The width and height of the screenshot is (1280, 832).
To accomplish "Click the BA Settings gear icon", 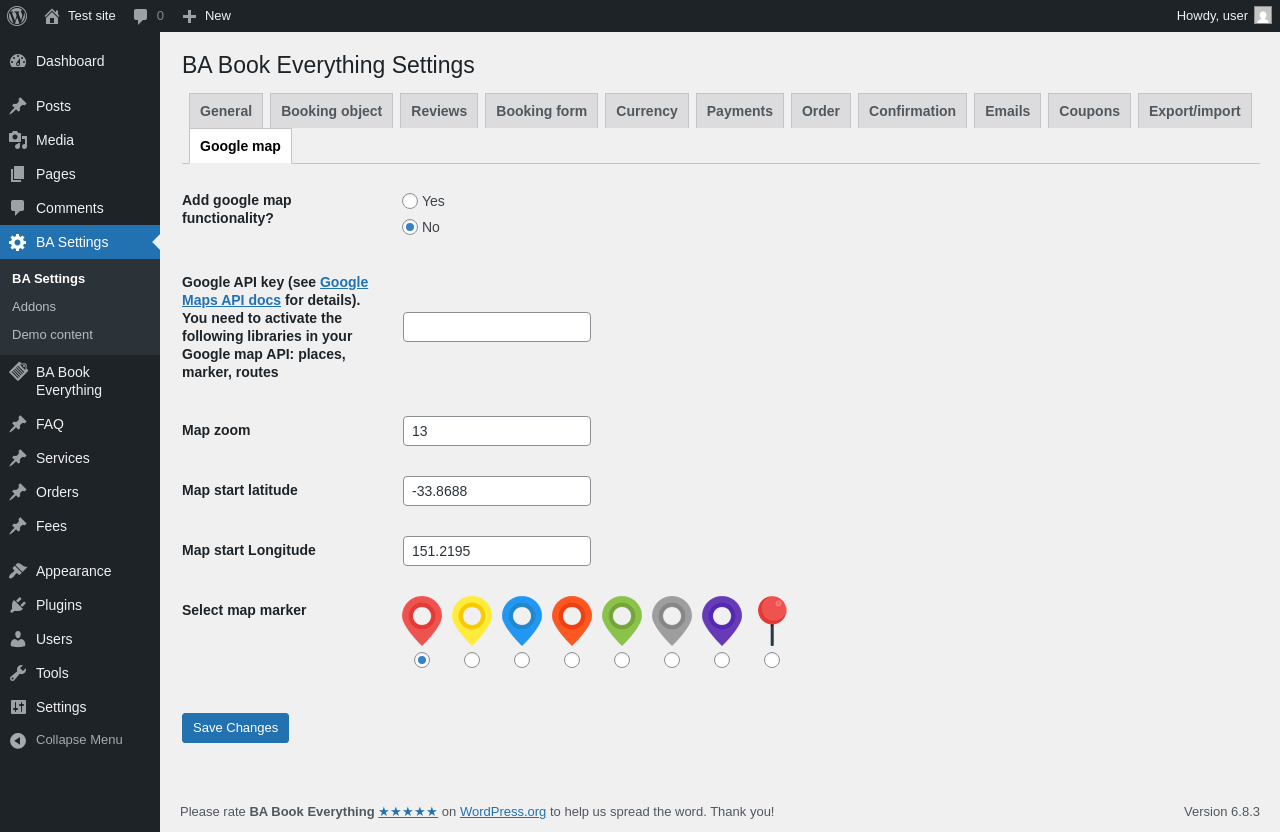I will point(18,242).
